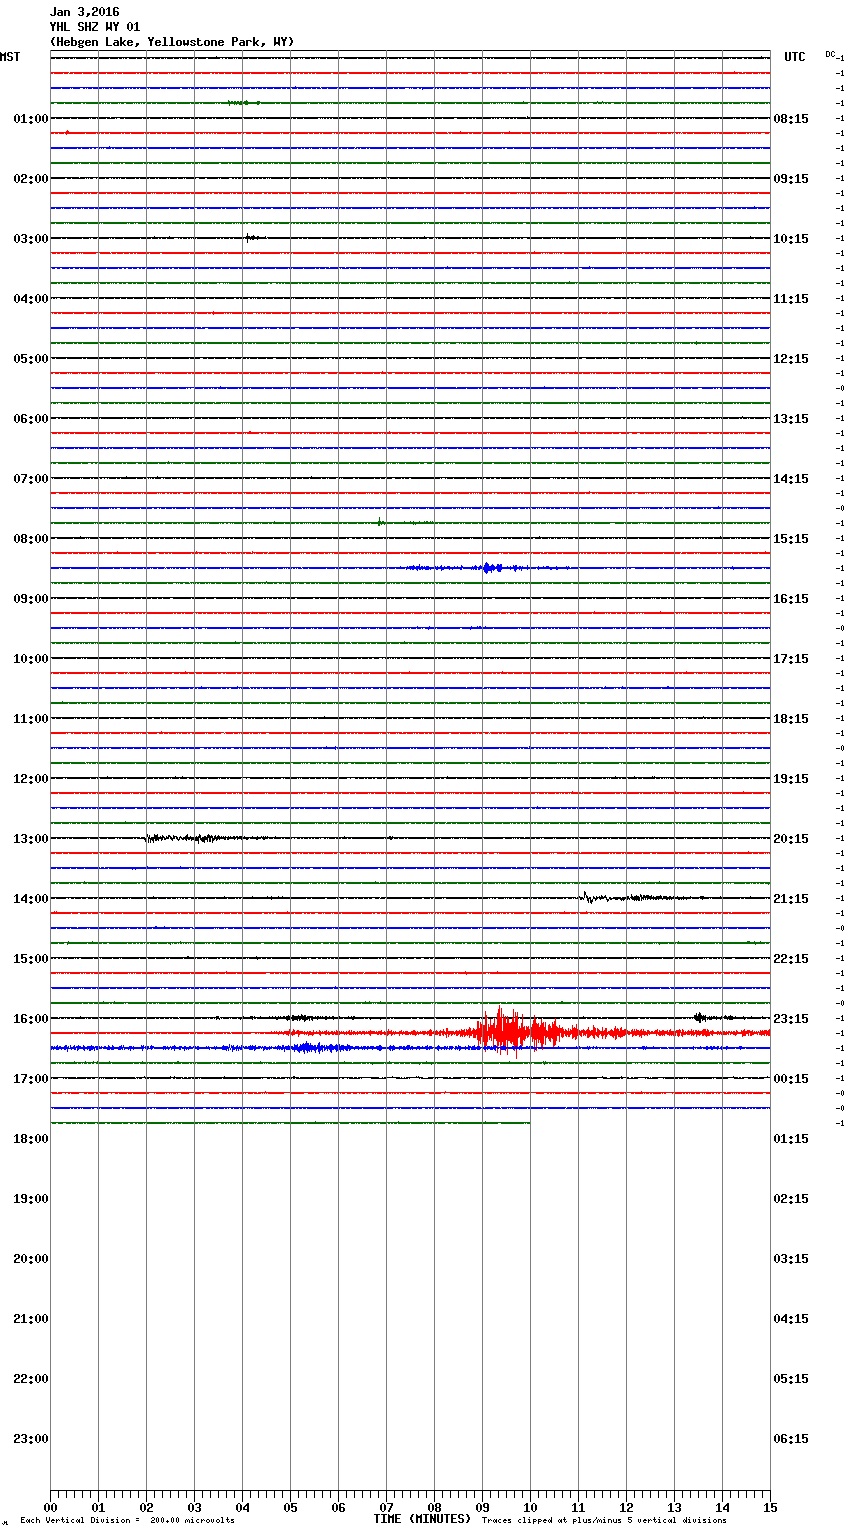The width and height of the screenshot is (850, 1534).
Task: Click the 01:15 UTC time label
Action: [791, 1139]
